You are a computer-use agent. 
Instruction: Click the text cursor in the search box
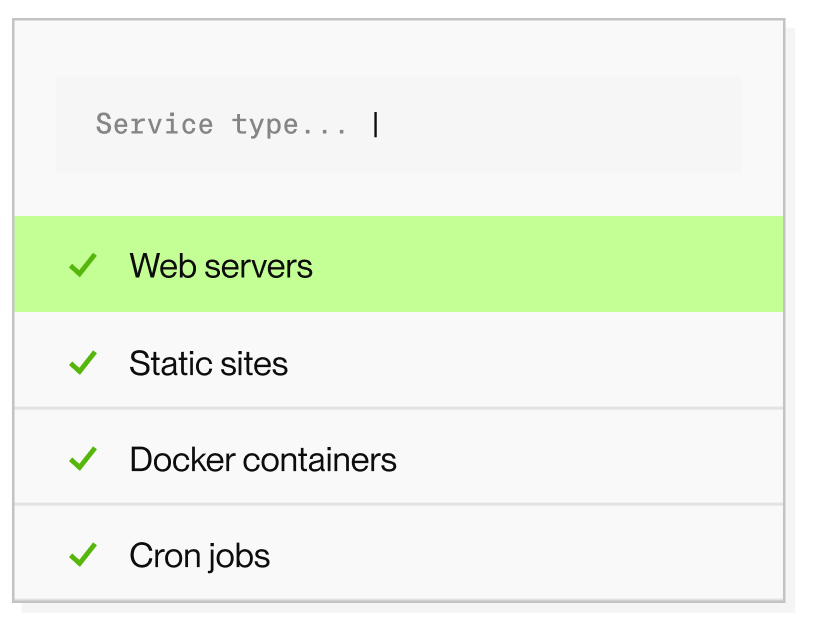pyautogui.click(x=376, y=125)
